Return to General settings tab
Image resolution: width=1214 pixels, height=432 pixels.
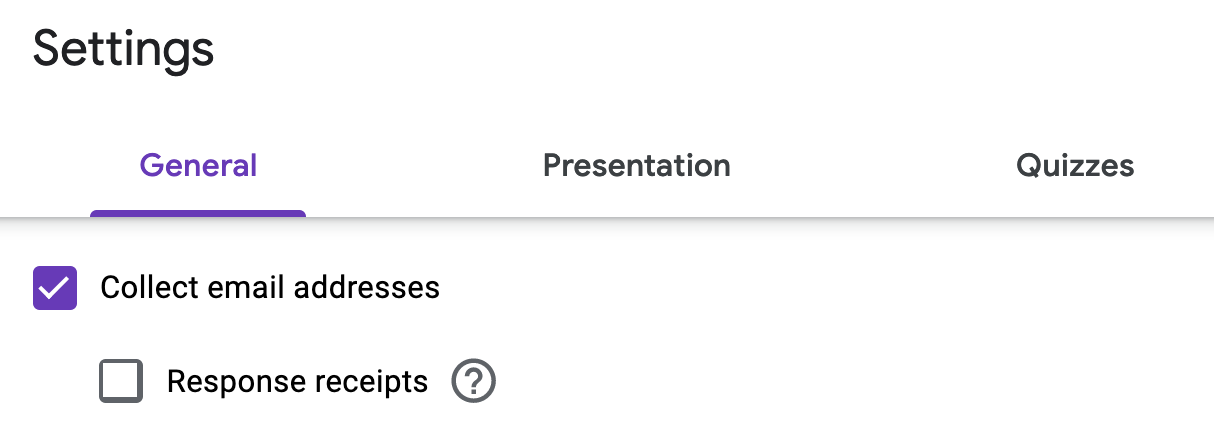[198, 165]
